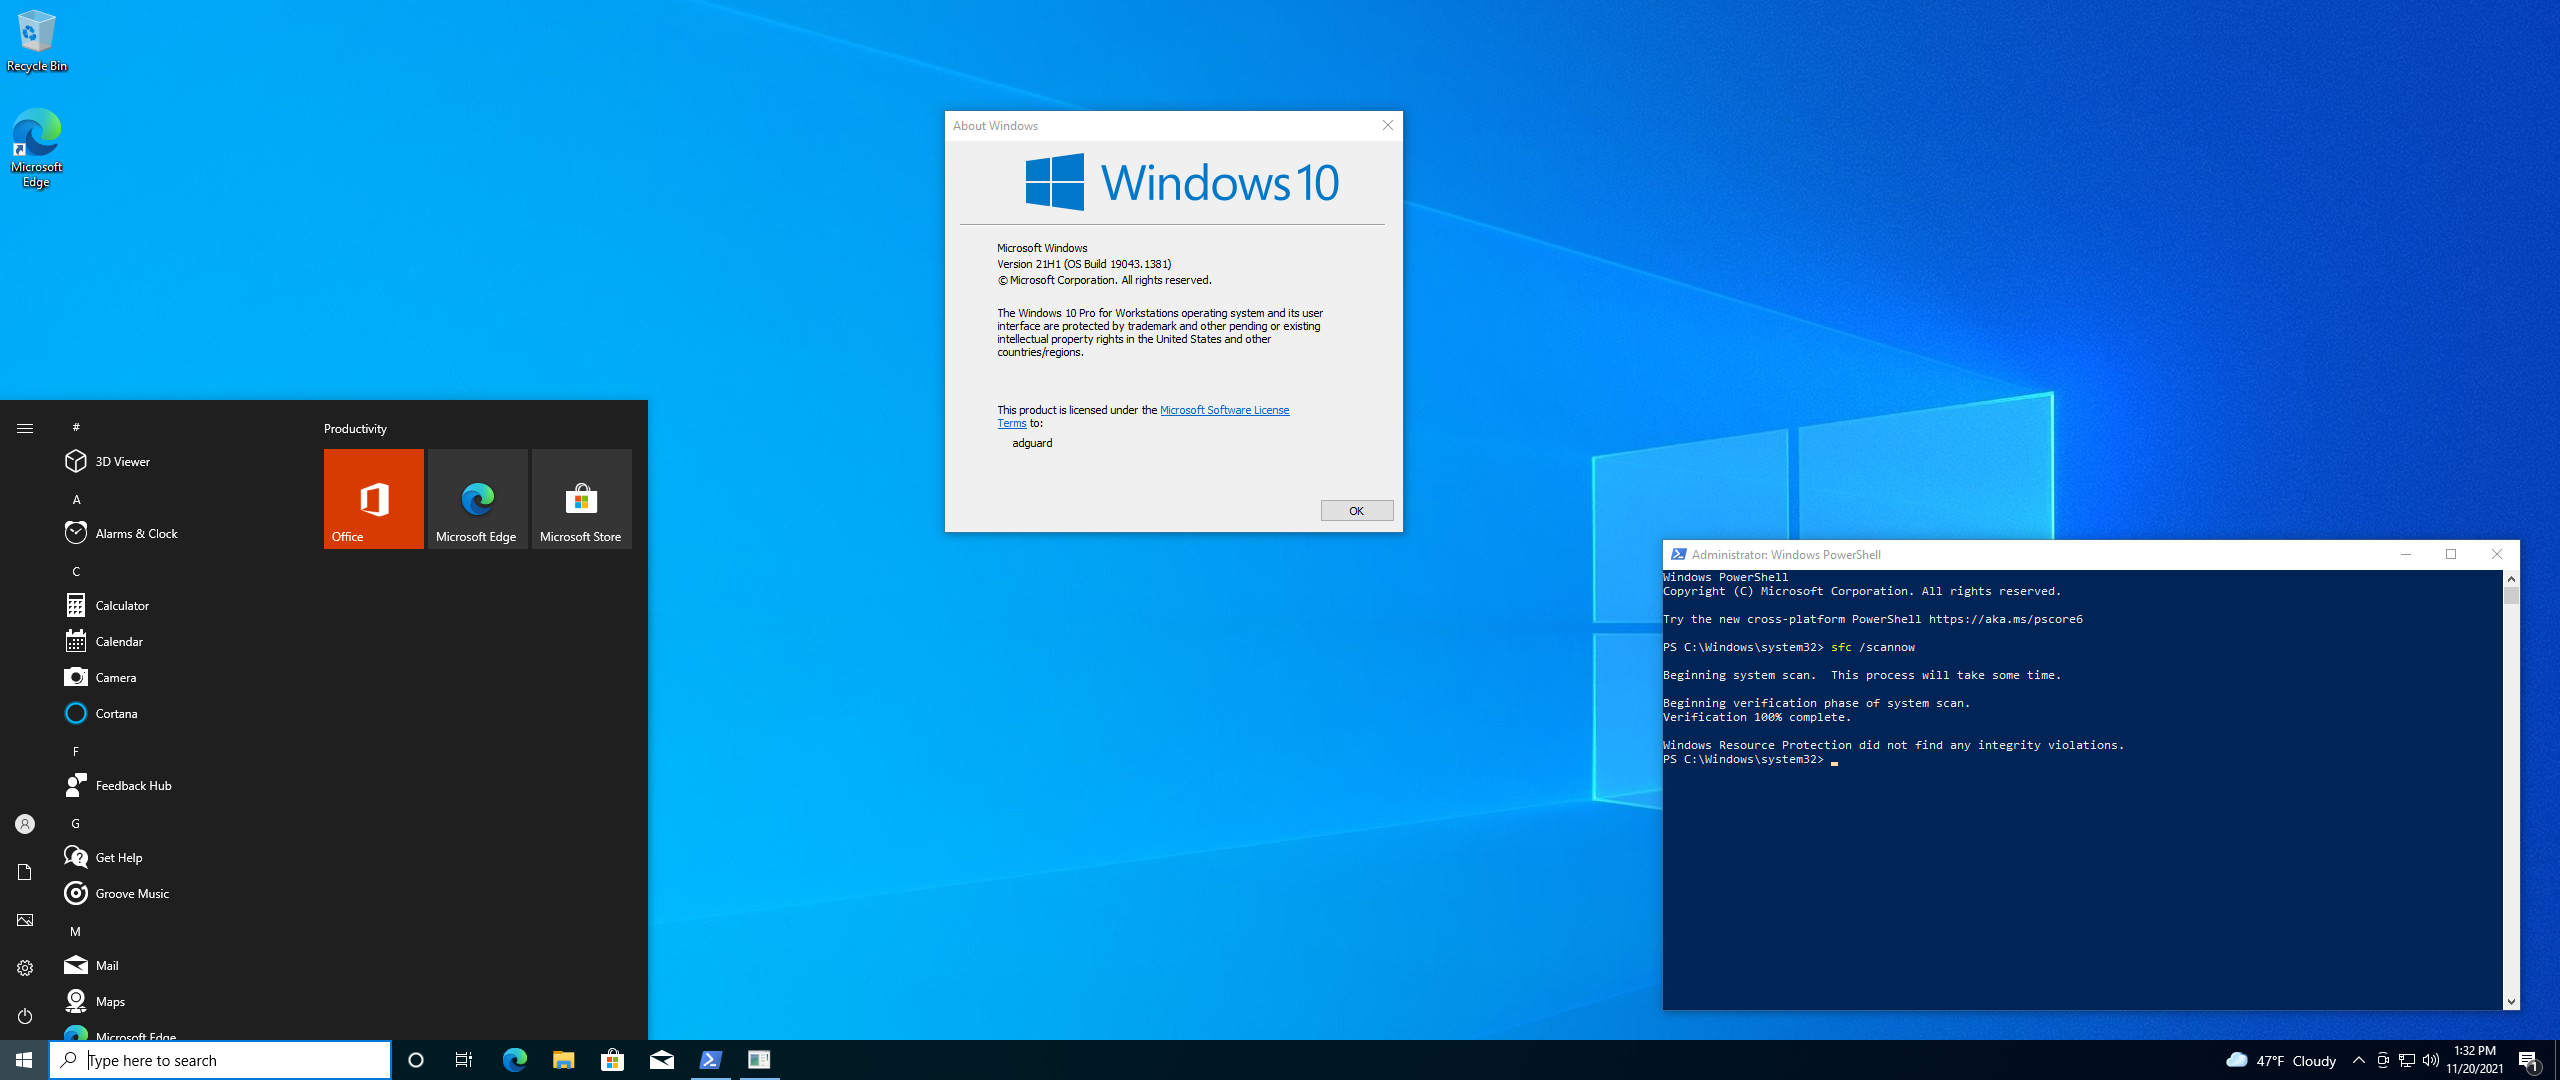The height and width of the screenshot is (1080, 2560).
Task: Click letter G section header
Action: (76, 823)
